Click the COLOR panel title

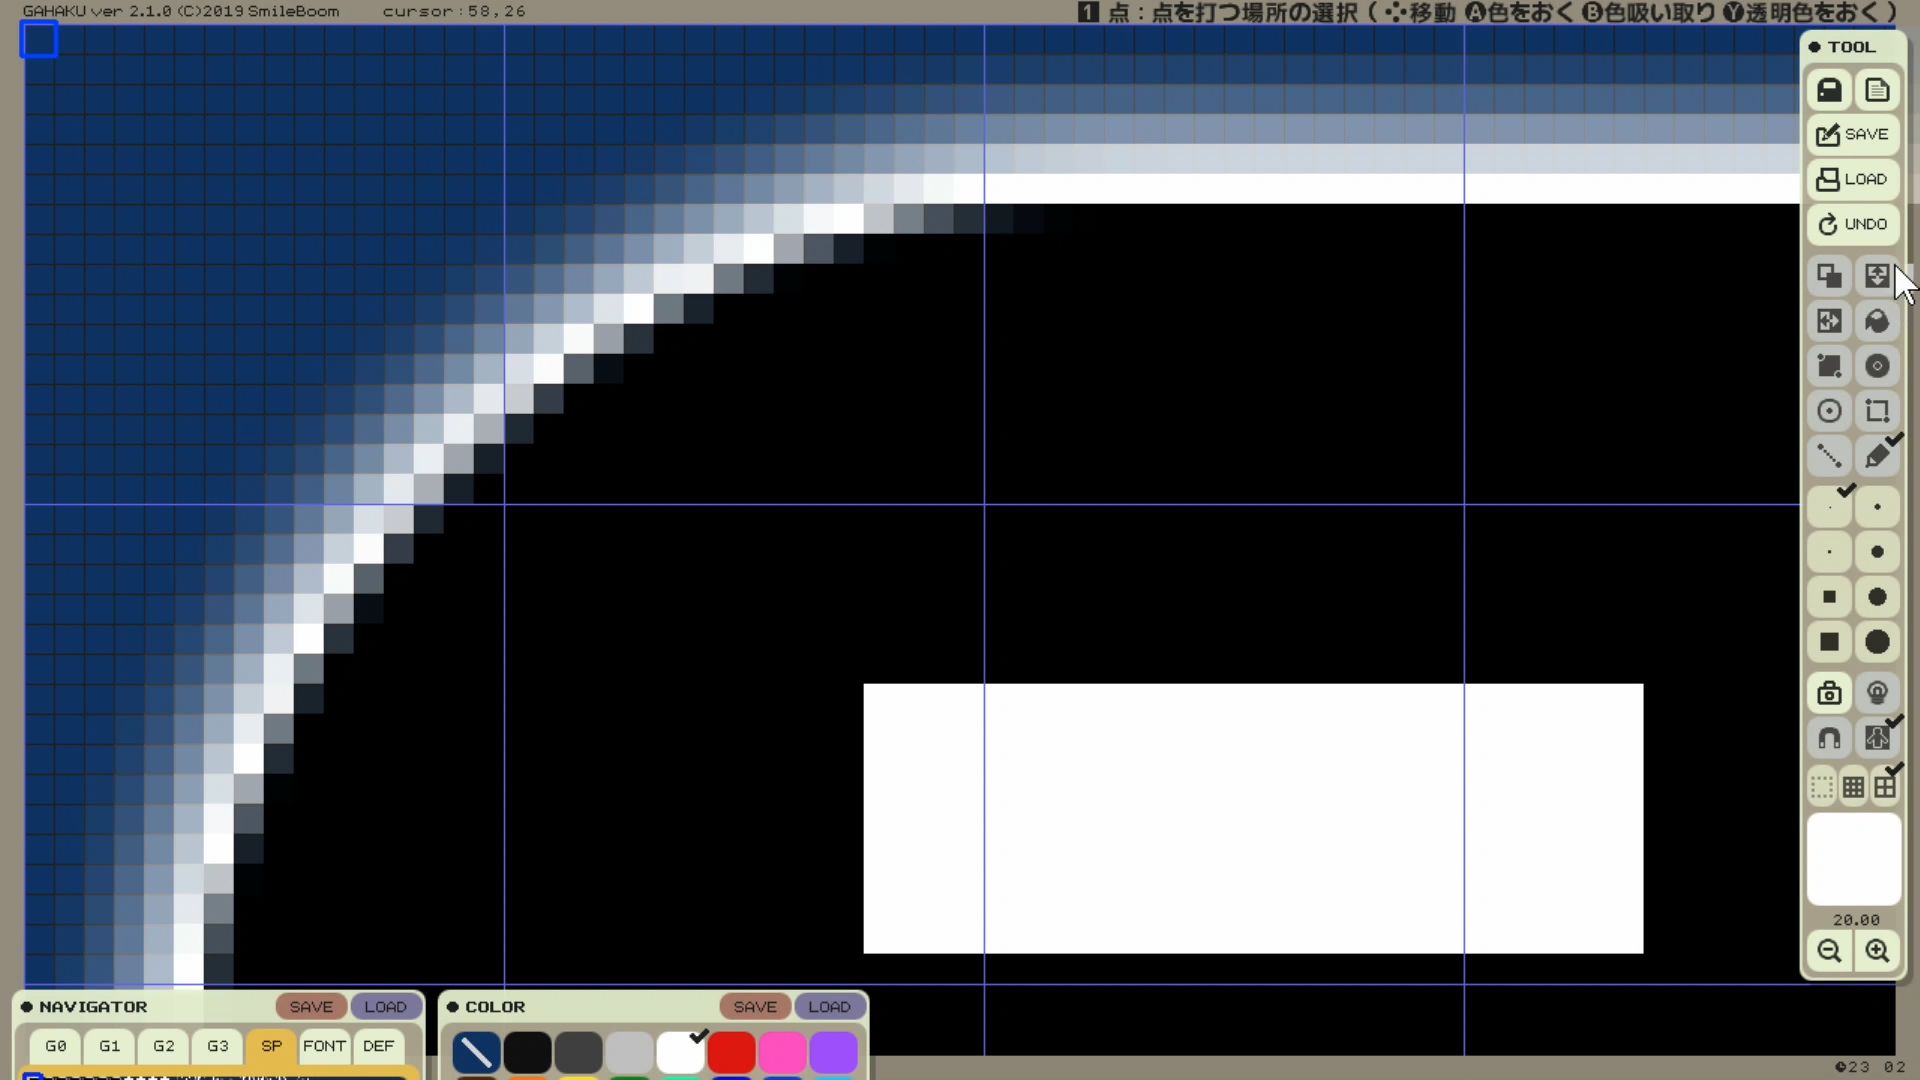[x=495, y=1007]
